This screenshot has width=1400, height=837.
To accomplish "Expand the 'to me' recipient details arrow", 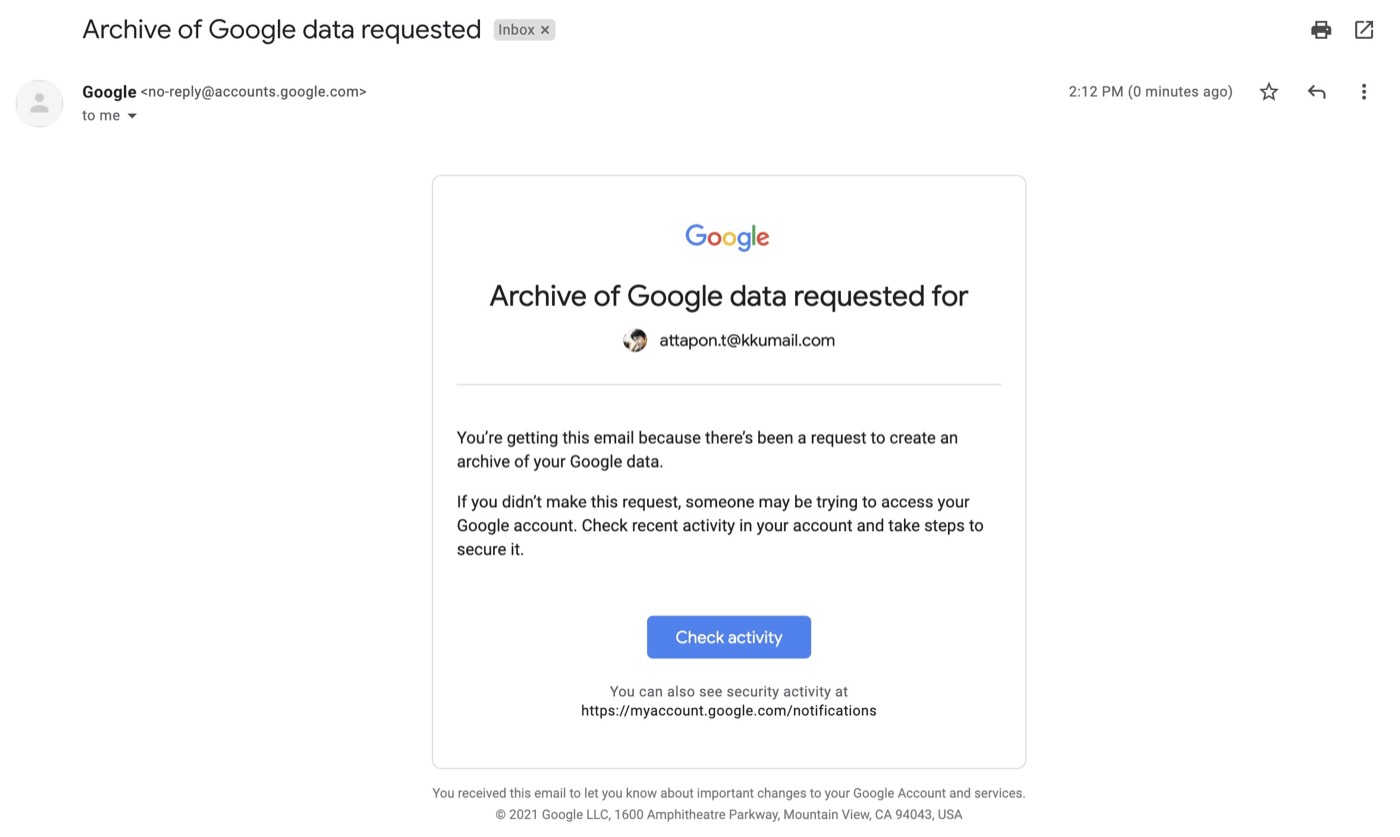I will pyautogui.click(x=132, y=116).
